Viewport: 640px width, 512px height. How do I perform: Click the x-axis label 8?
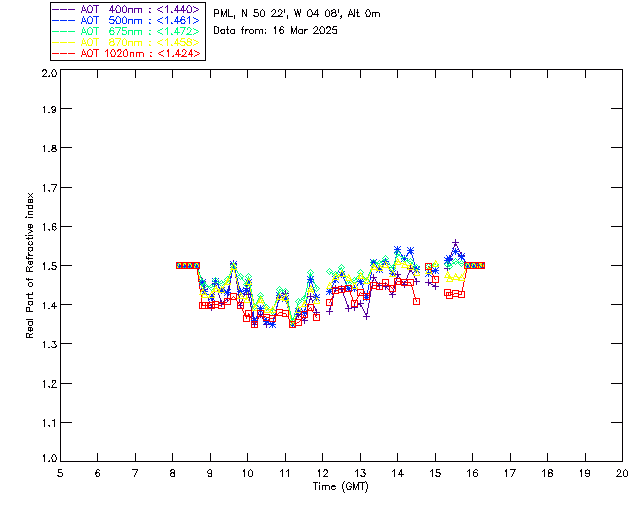click(x=173, y=473)
